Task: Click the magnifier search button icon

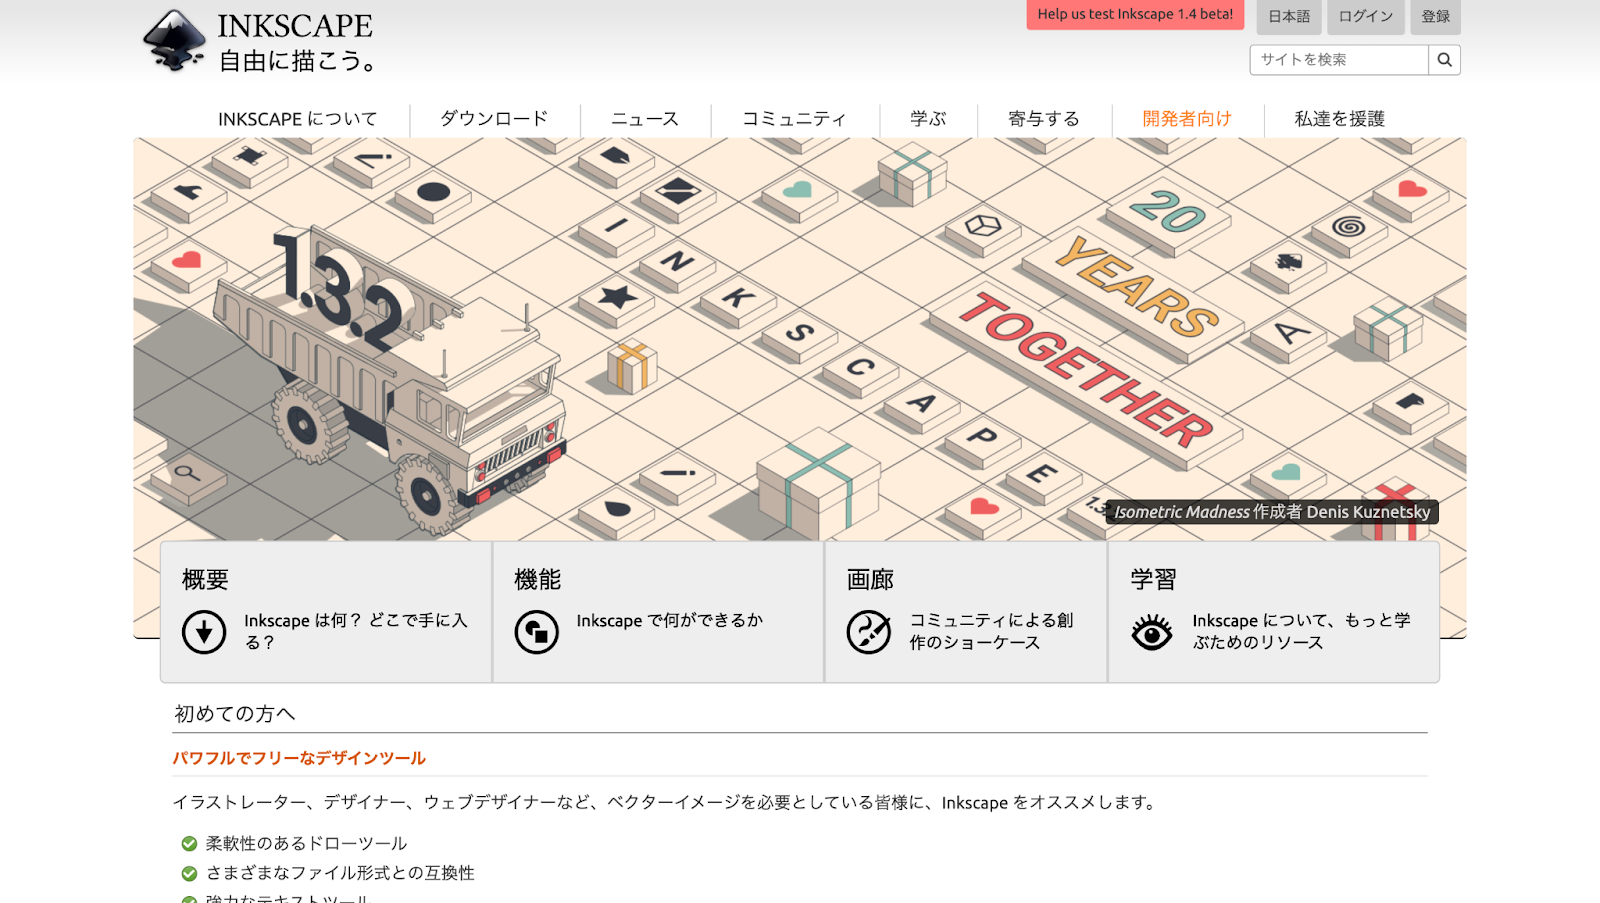Action: point(1444,60)
